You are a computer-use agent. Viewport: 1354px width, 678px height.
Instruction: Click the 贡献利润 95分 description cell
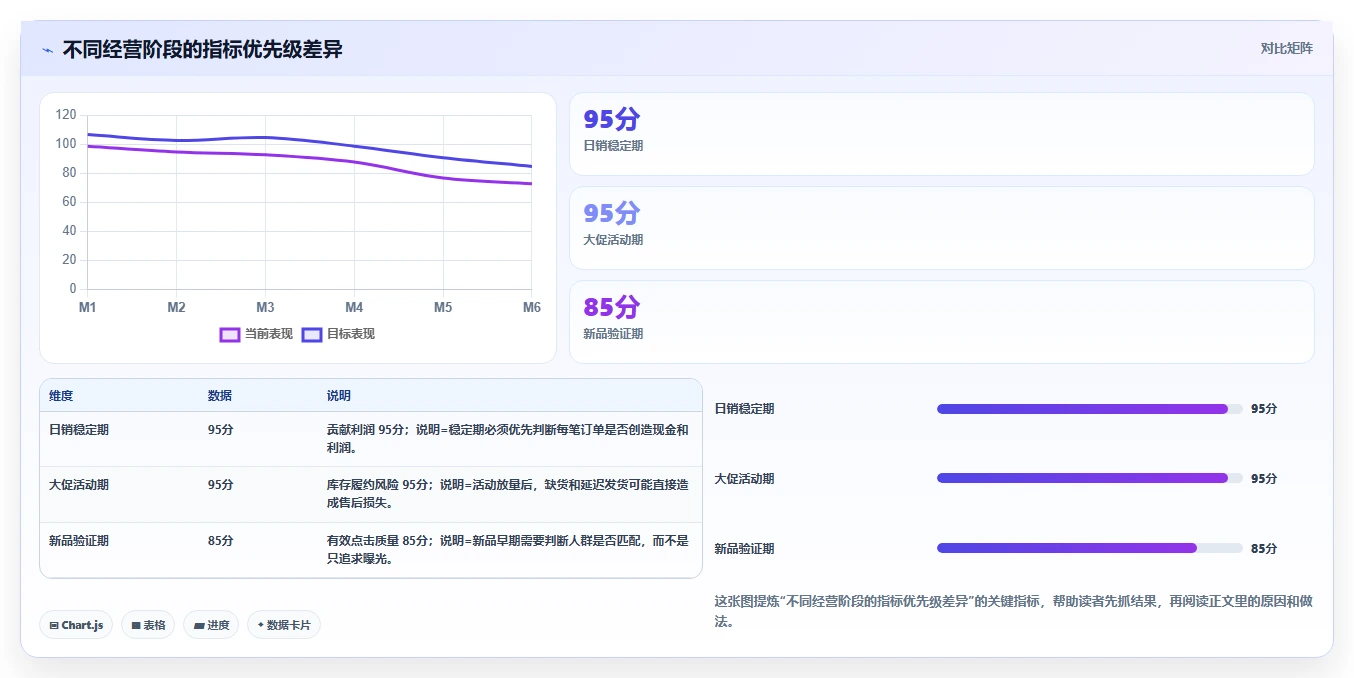coord(508,439)
